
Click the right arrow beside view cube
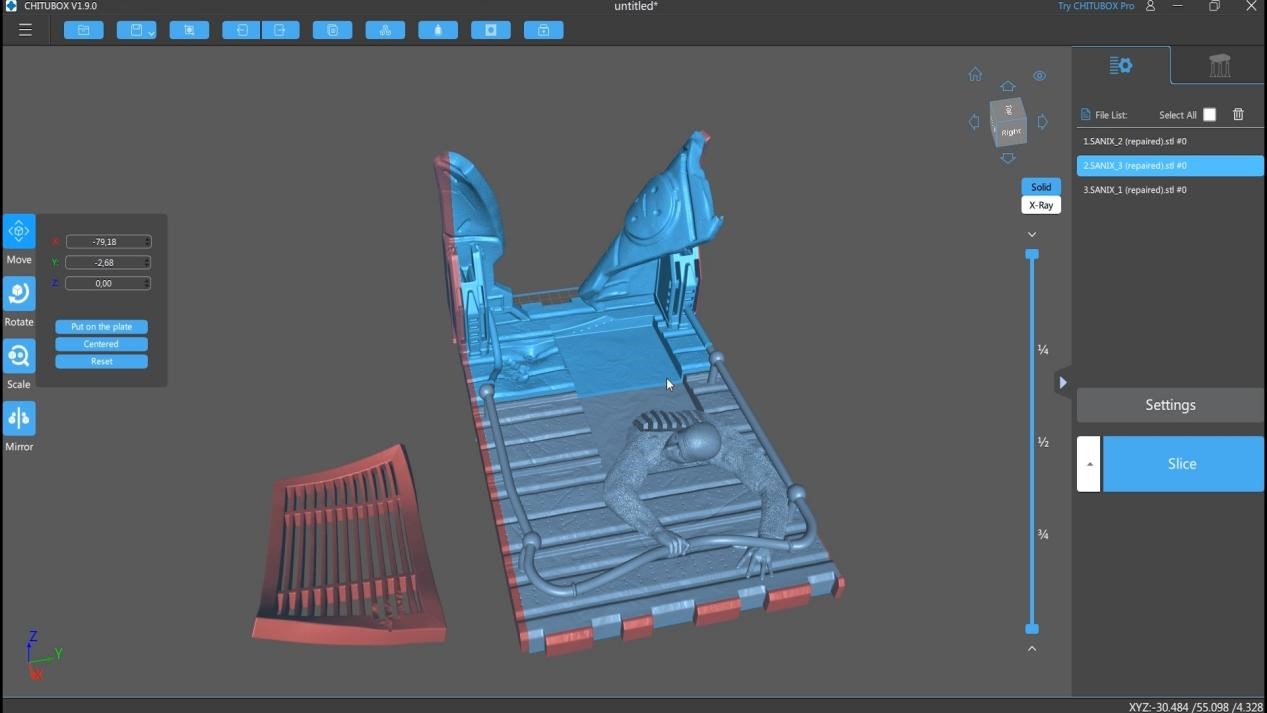click(x=1043, y=122)
